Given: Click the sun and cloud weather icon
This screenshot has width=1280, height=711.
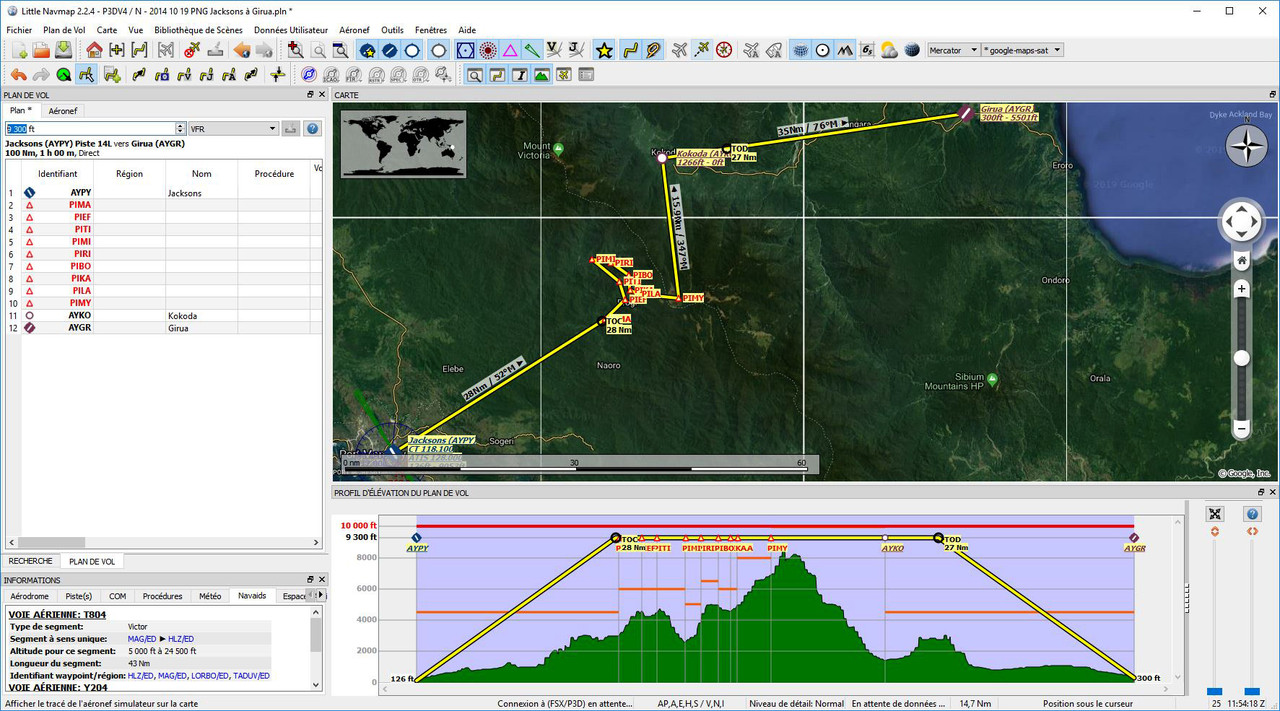Looking at the screenshot, I should click(x=889, y=50).
